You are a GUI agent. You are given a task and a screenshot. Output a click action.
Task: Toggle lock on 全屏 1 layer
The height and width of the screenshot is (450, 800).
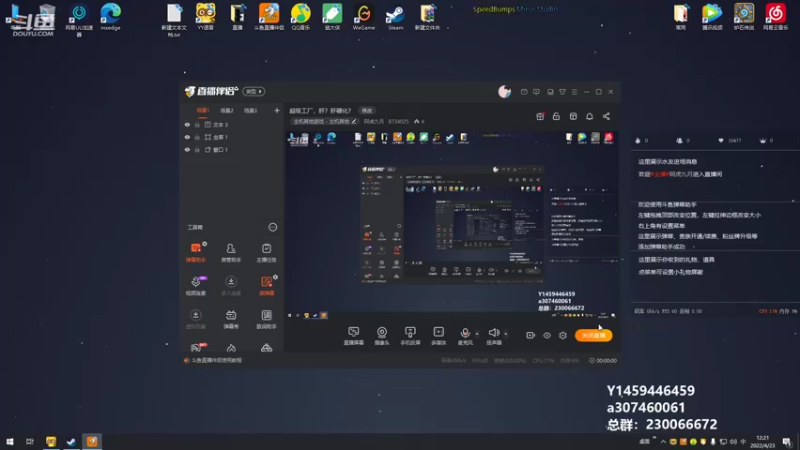pyautogui.click(x=197, y=137)
